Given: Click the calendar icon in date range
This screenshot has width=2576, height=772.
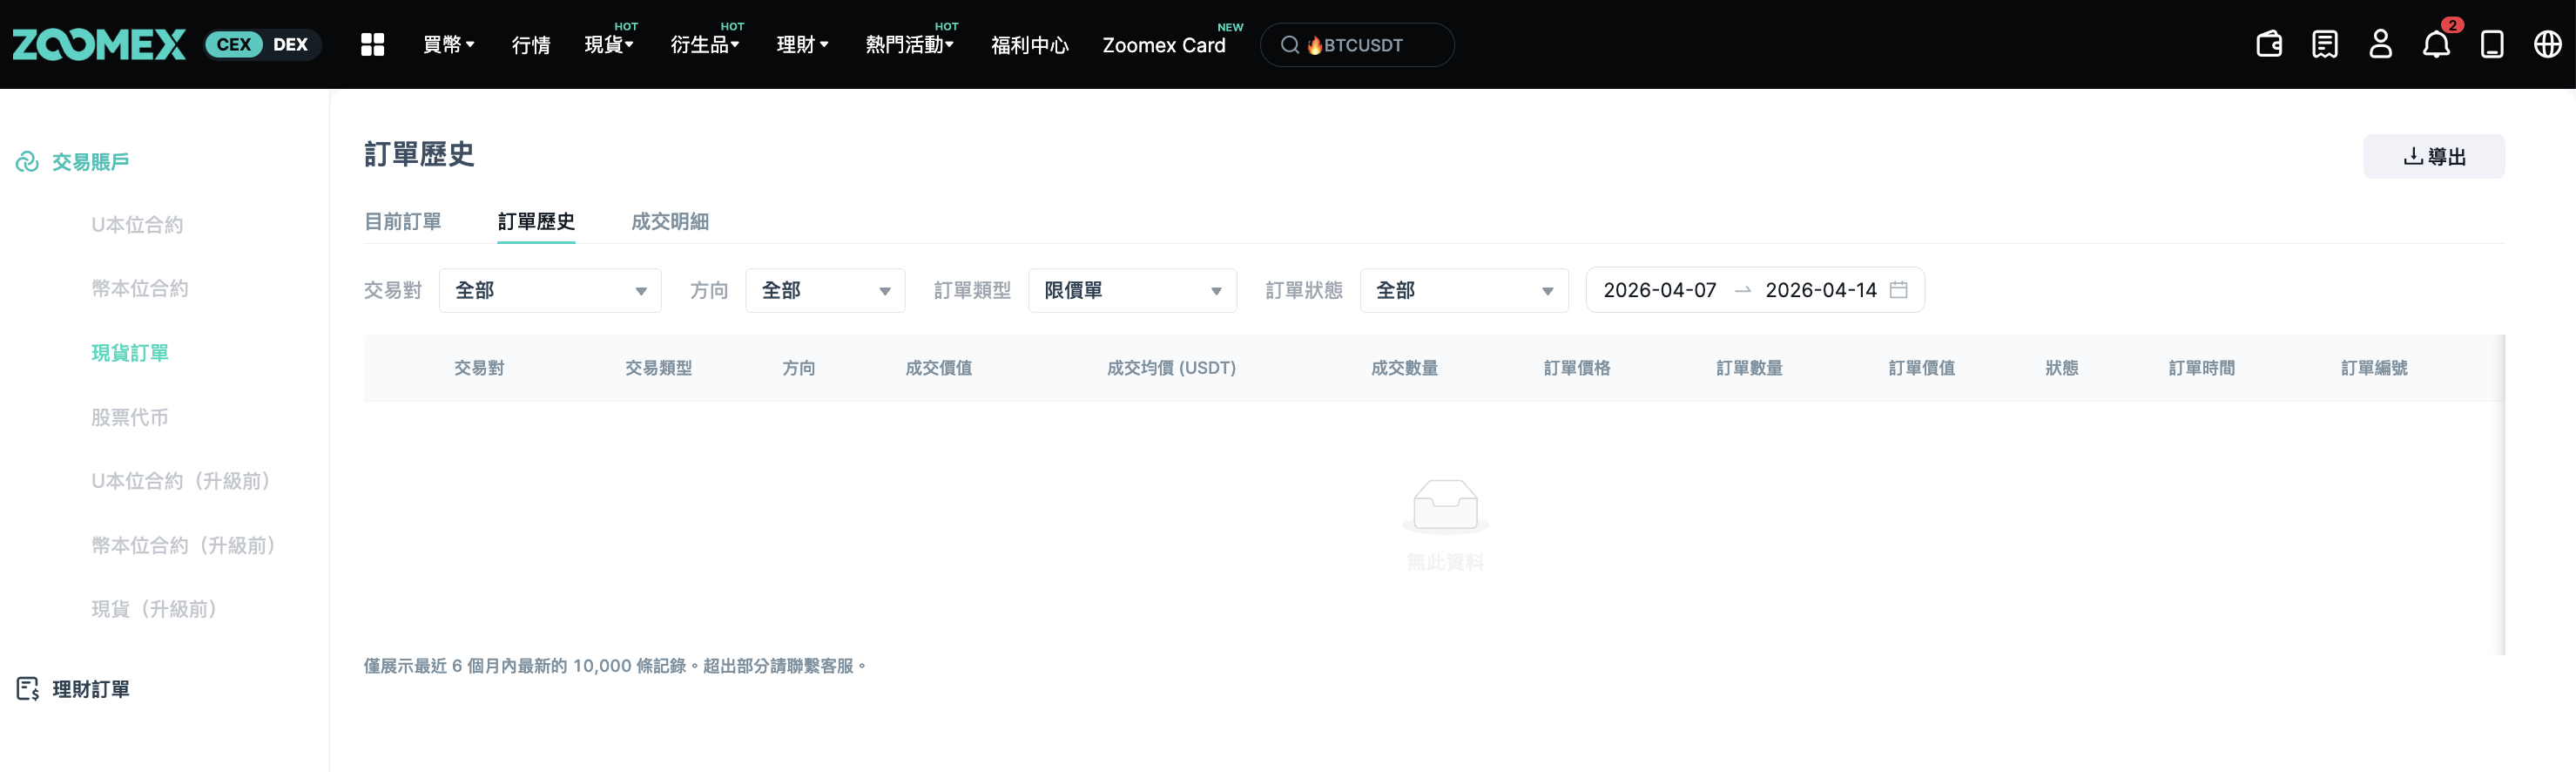Looking at the screenshot, I should tap(1898, 290).
